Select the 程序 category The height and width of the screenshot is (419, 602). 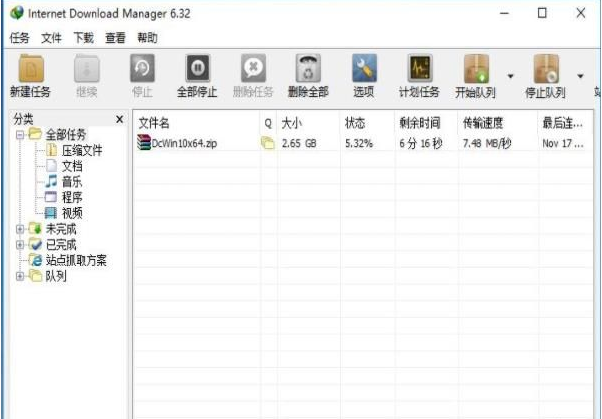point(72,197)
